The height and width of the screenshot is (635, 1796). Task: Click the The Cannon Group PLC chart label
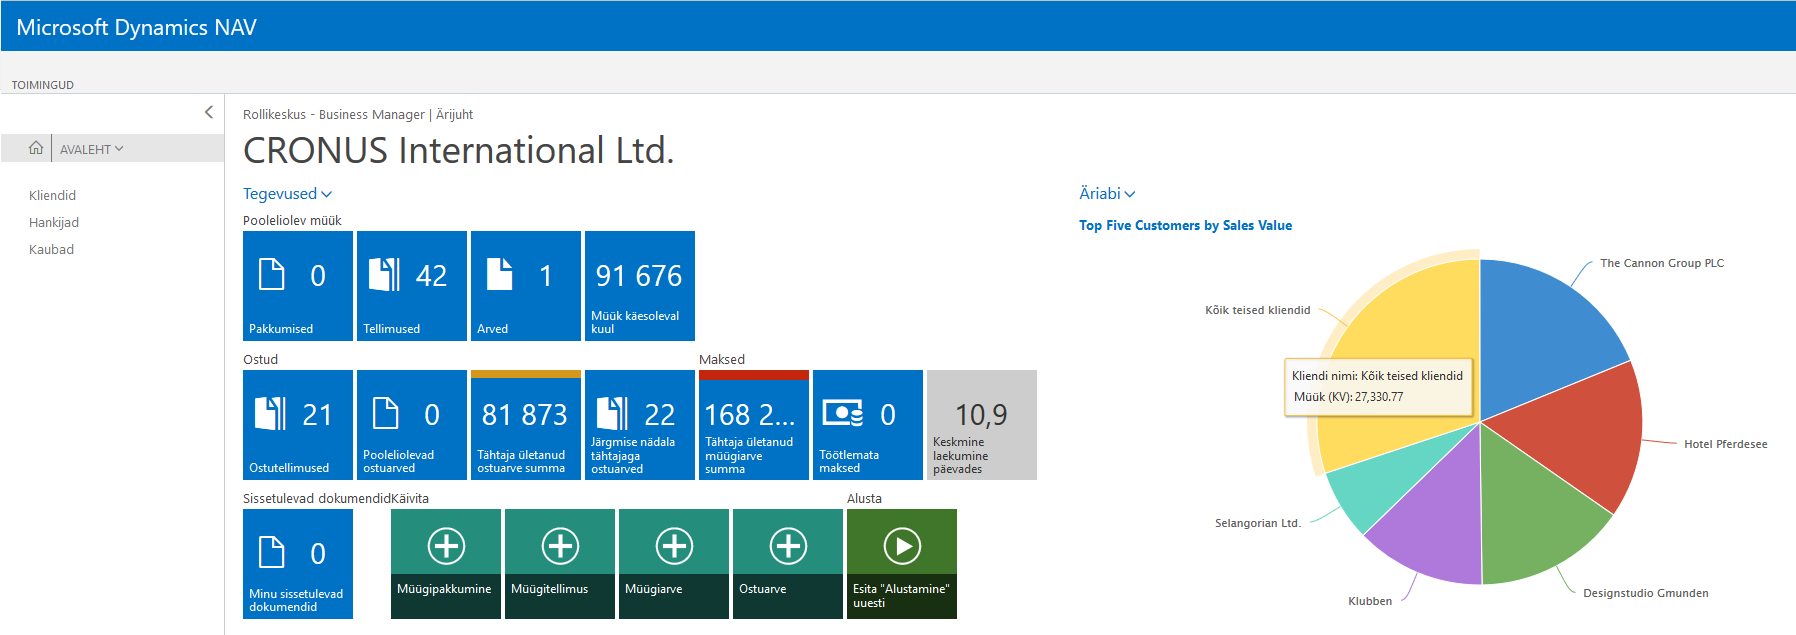click(1662, 264)
